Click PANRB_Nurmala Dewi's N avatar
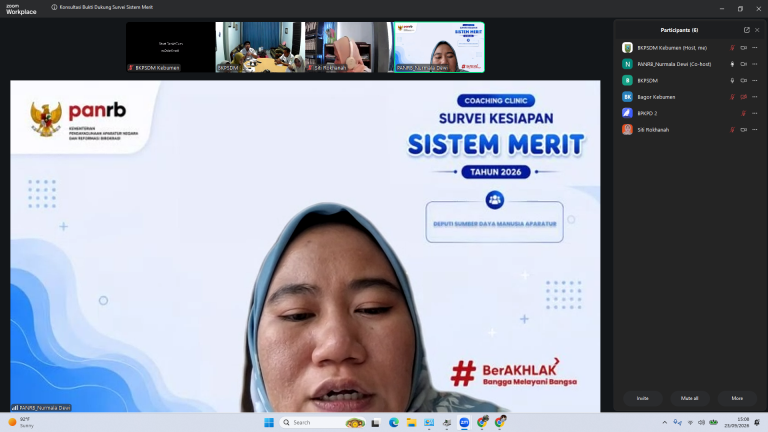 [627, 64]
